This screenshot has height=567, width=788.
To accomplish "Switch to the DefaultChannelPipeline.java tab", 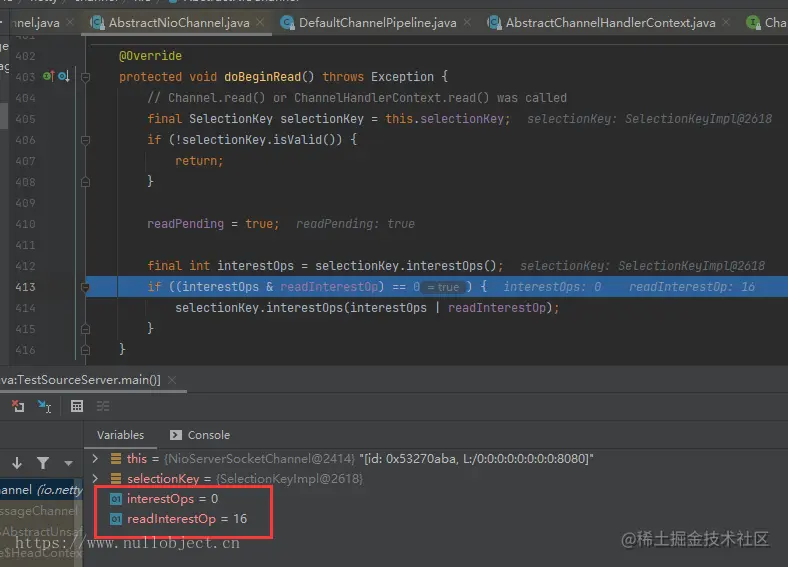I will [377, 23].
